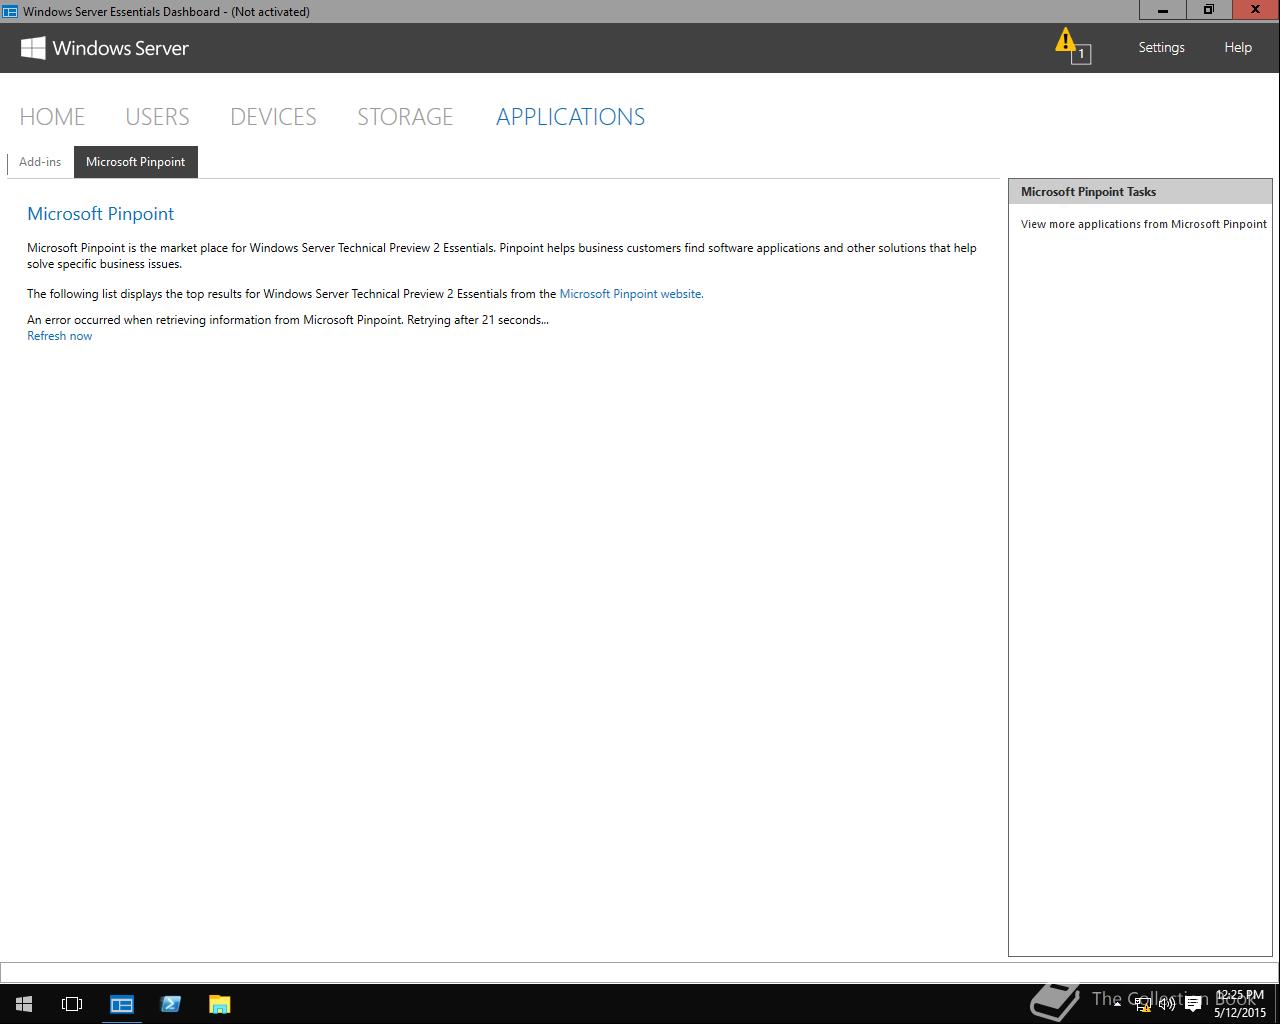Image resolution: width=1280 pixels, height=1024 pixels.
Task: Click the Microsoft Pinpoint Tasks header
Action: point(1140,192)
